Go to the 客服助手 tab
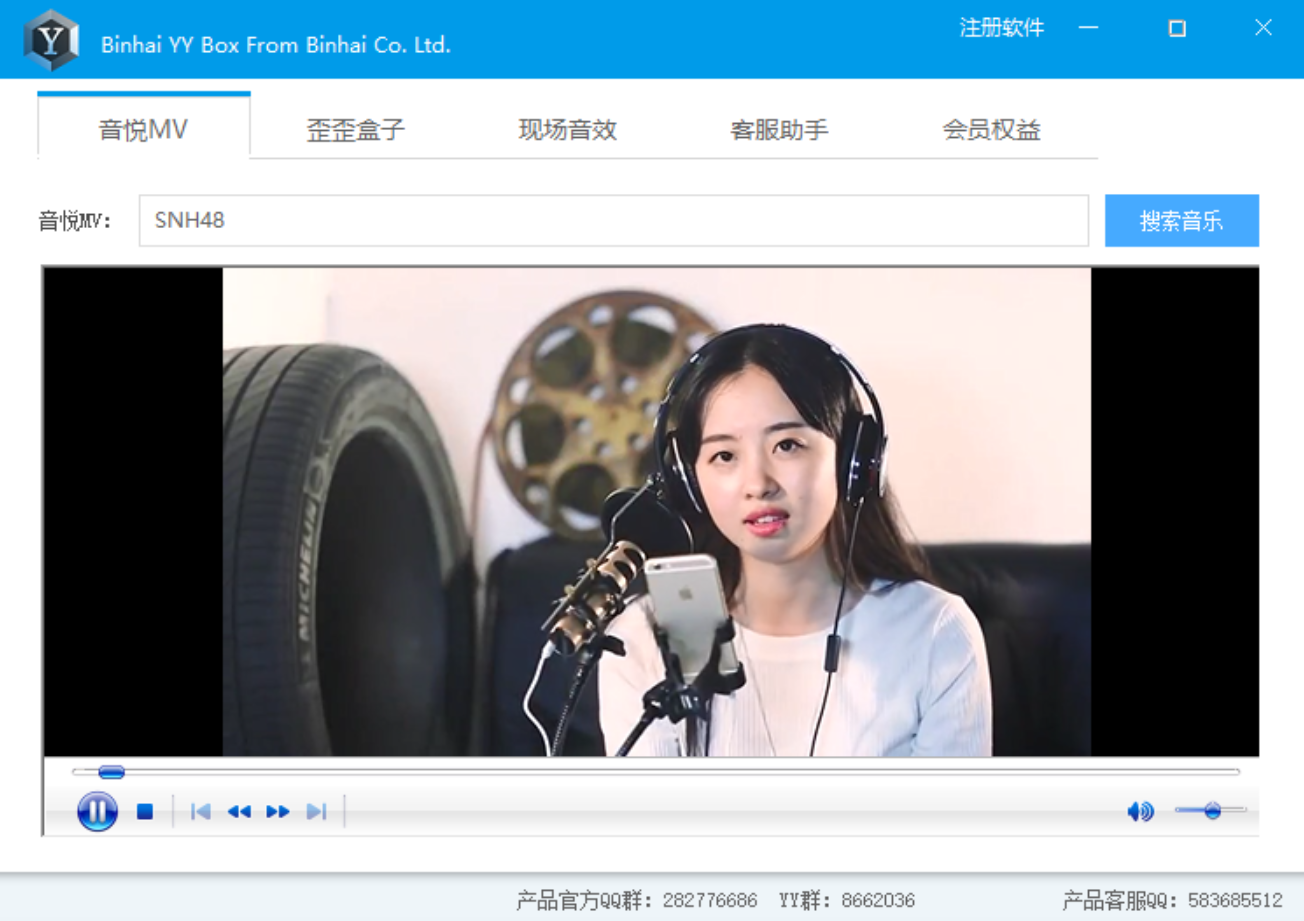1304x921 pixels. coord(780,130)
